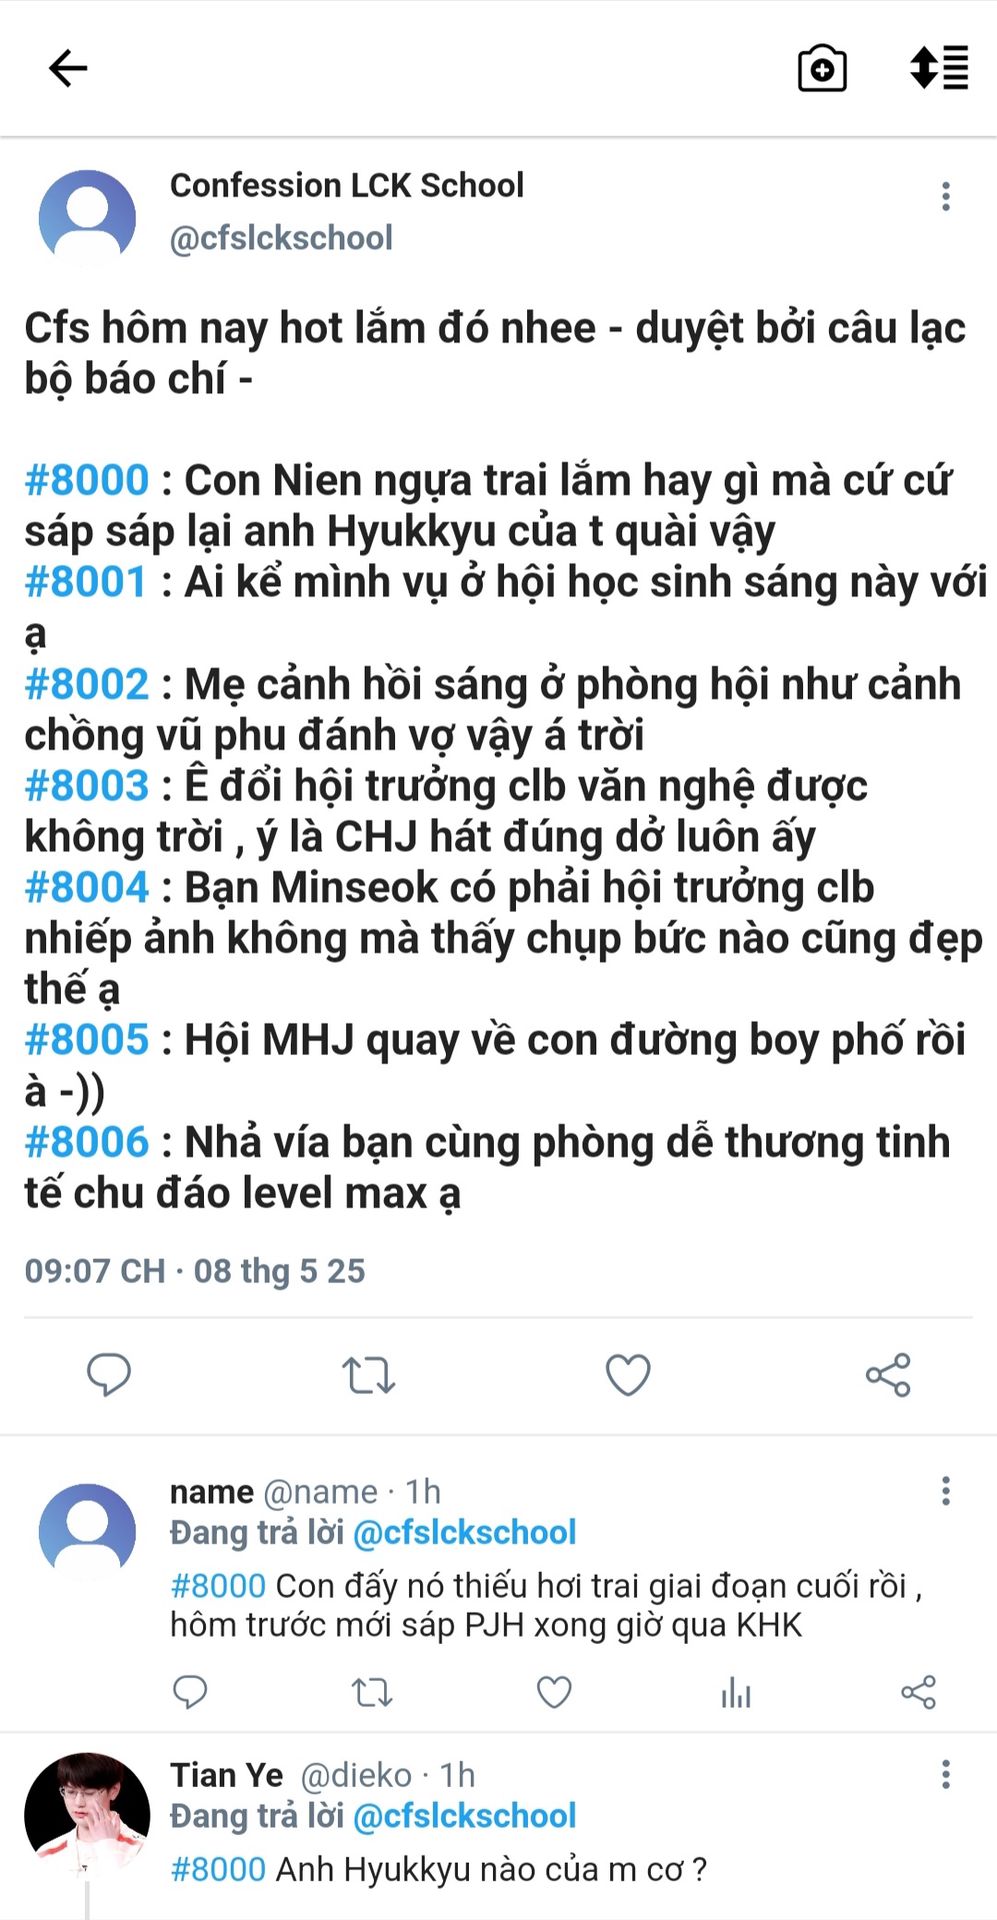
Task: Open the #8006 hashtag in main tweet
Action: pos(87,1142)
